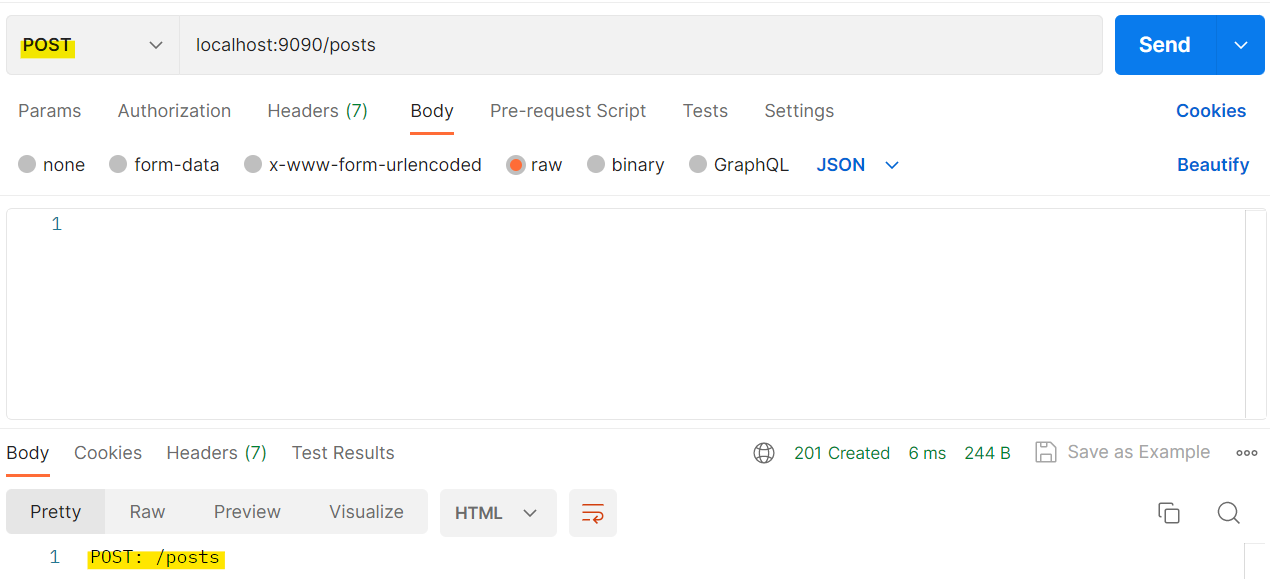Select the raw body type

(x=517, y=165)
